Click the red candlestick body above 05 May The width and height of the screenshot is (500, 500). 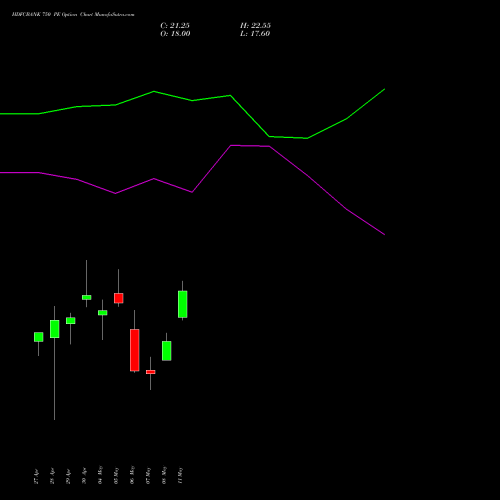coord(119,298)
